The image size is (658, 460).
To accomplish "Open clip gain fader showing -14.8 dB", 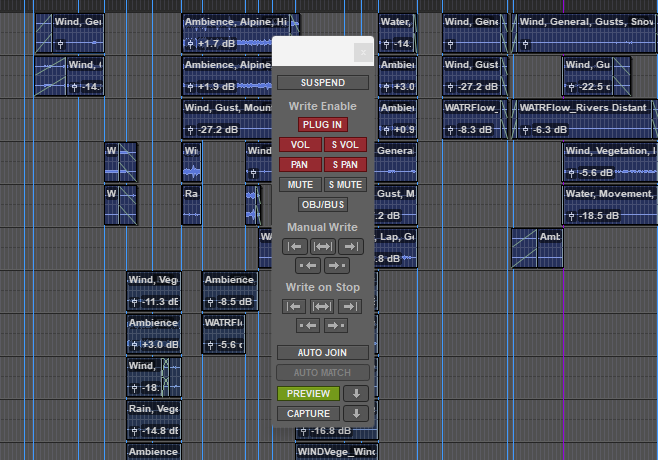I will (x=134, y=431).
